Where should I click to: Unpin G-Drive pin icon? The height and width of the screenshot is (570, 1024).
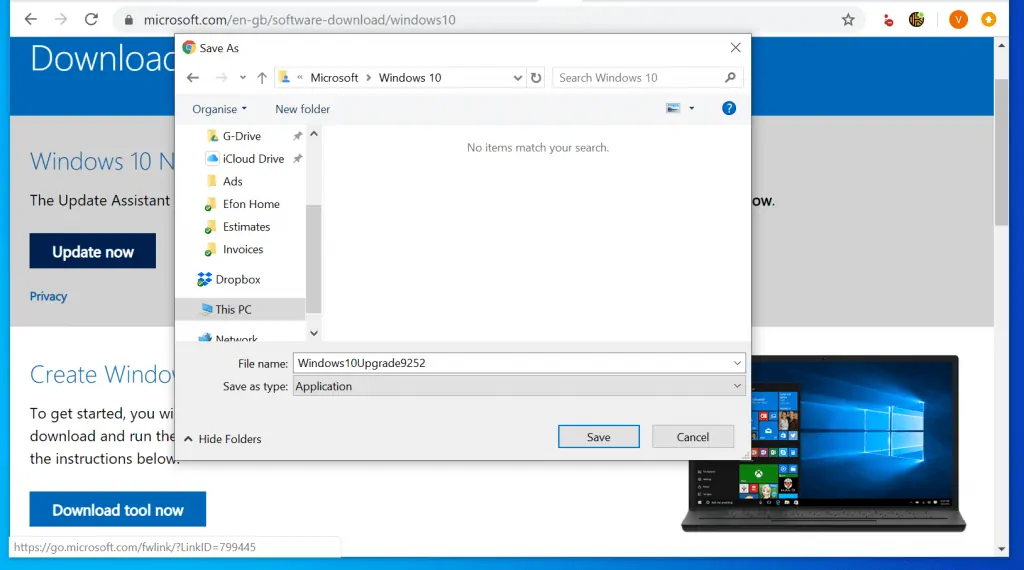[297, 136]
